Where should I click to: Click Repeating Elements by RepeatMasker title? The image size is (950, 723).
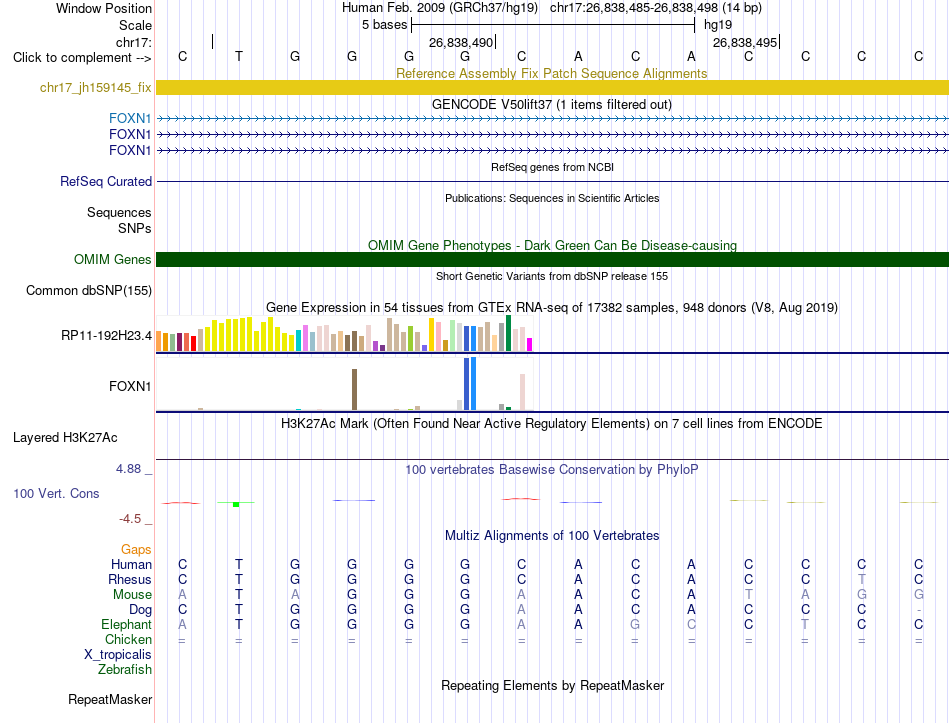click(552, 685)
